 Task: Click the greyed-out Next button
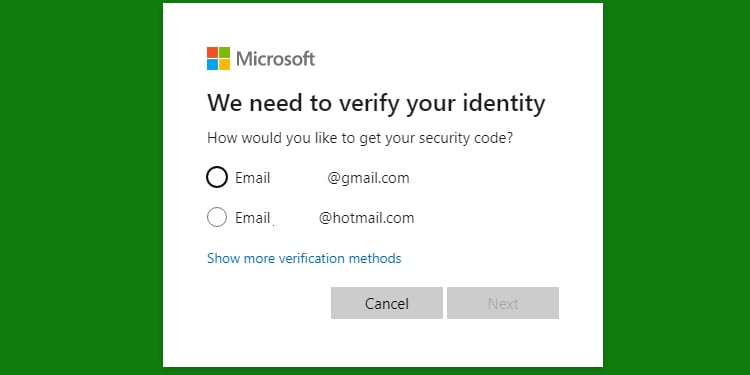(x=503, y=303)
